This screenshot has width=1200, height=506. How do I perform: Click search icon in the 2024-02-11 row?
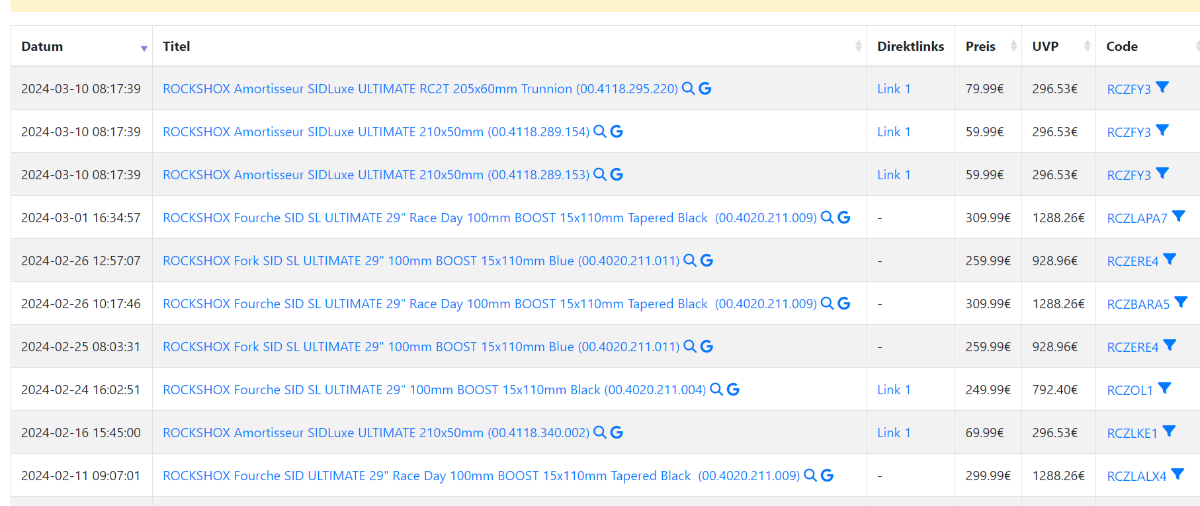tap(810, 475)
